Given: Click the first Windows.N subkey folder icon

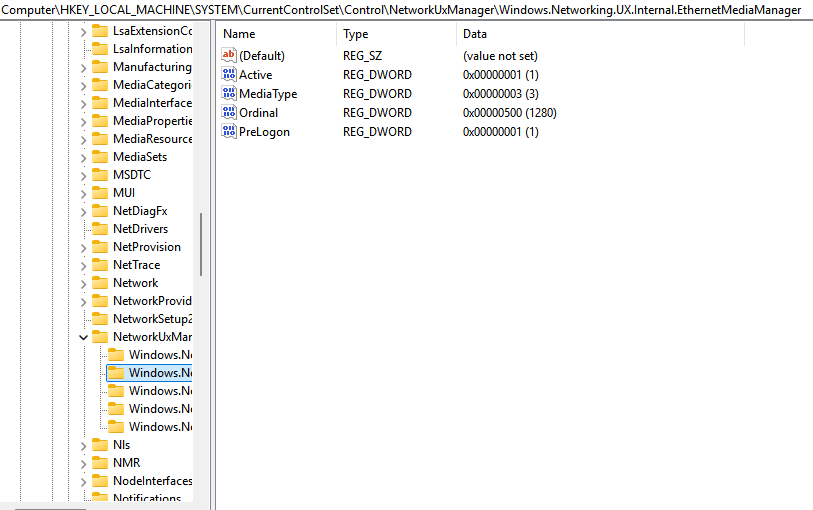Looking at the screenshot, I should coord(116,355).
